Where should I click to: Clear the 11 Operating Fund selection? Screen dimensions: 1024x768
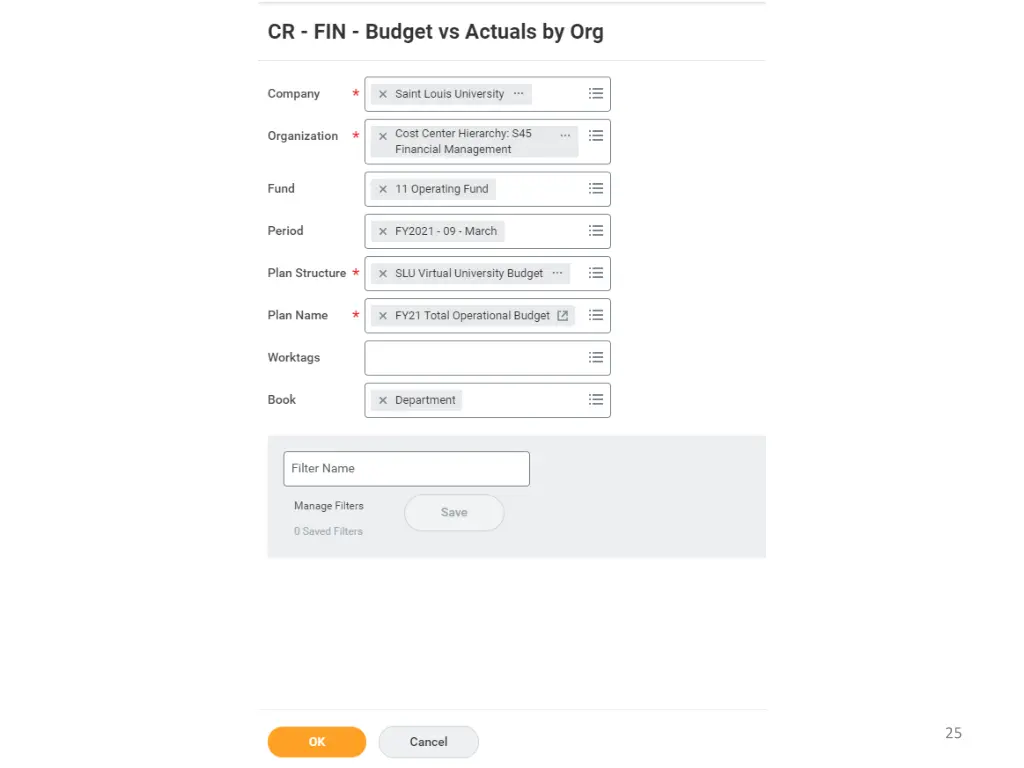point(382,189)
